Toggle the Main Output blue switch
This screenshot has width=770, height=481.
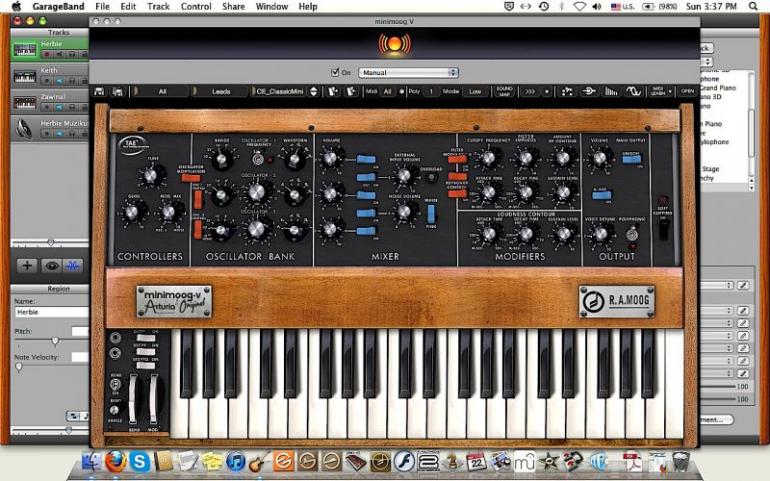click(x=631, y=159)
